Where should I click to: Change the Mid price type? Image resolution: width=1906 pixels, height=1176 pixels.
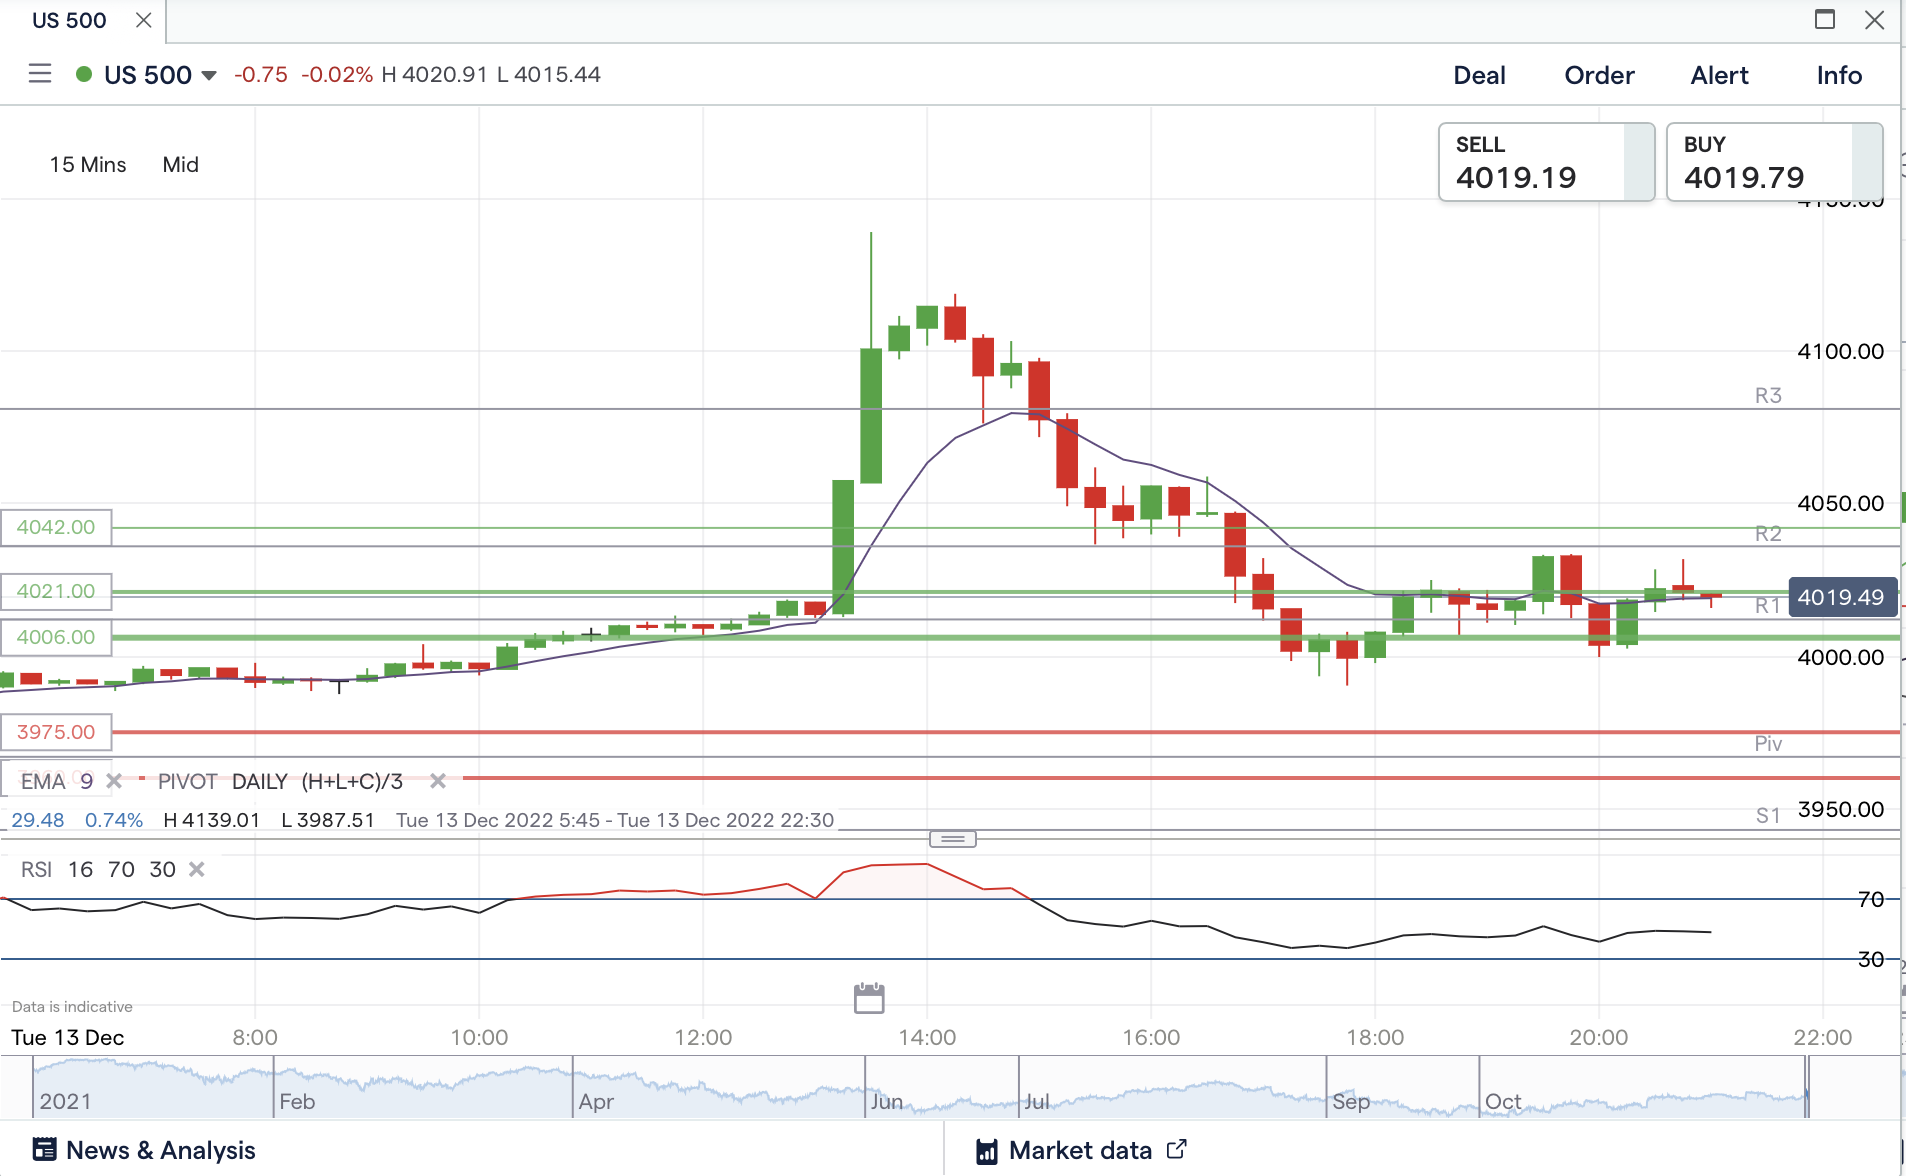(181, 165)
